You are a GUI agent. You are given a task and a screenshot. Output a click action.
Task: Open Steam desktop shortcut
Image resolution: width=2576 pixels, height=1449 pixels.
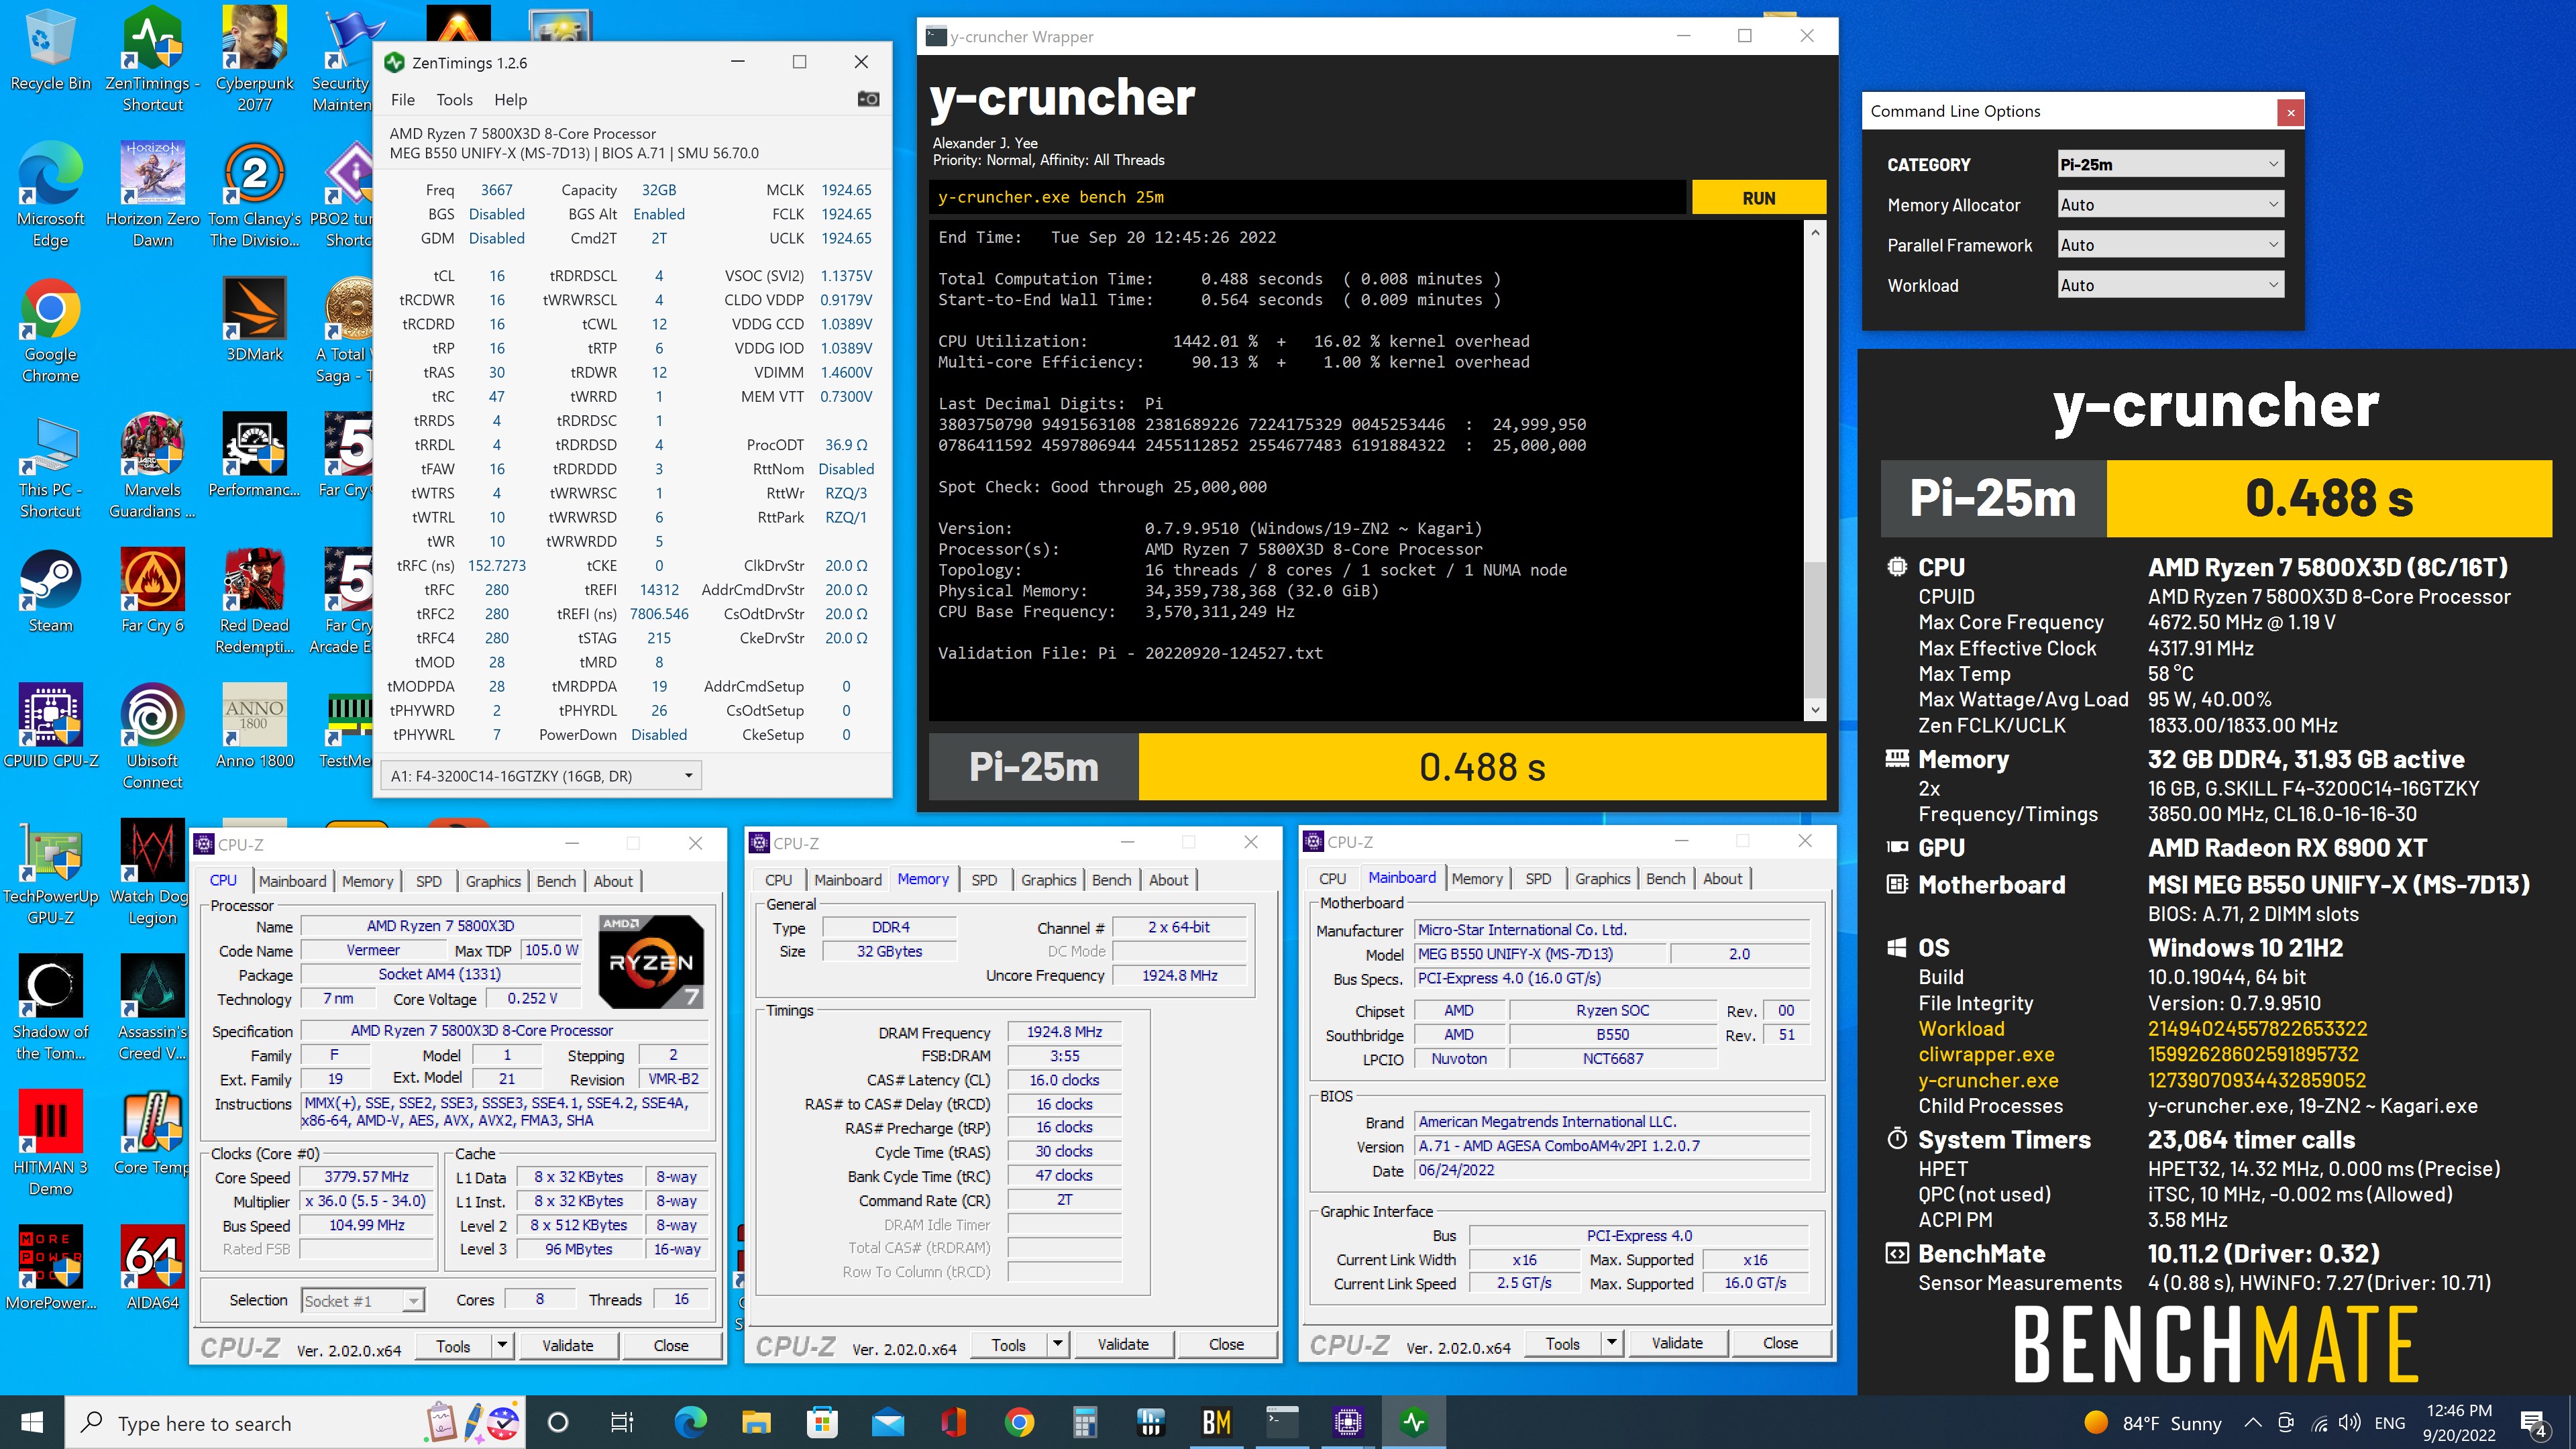[x=50, y=591]
